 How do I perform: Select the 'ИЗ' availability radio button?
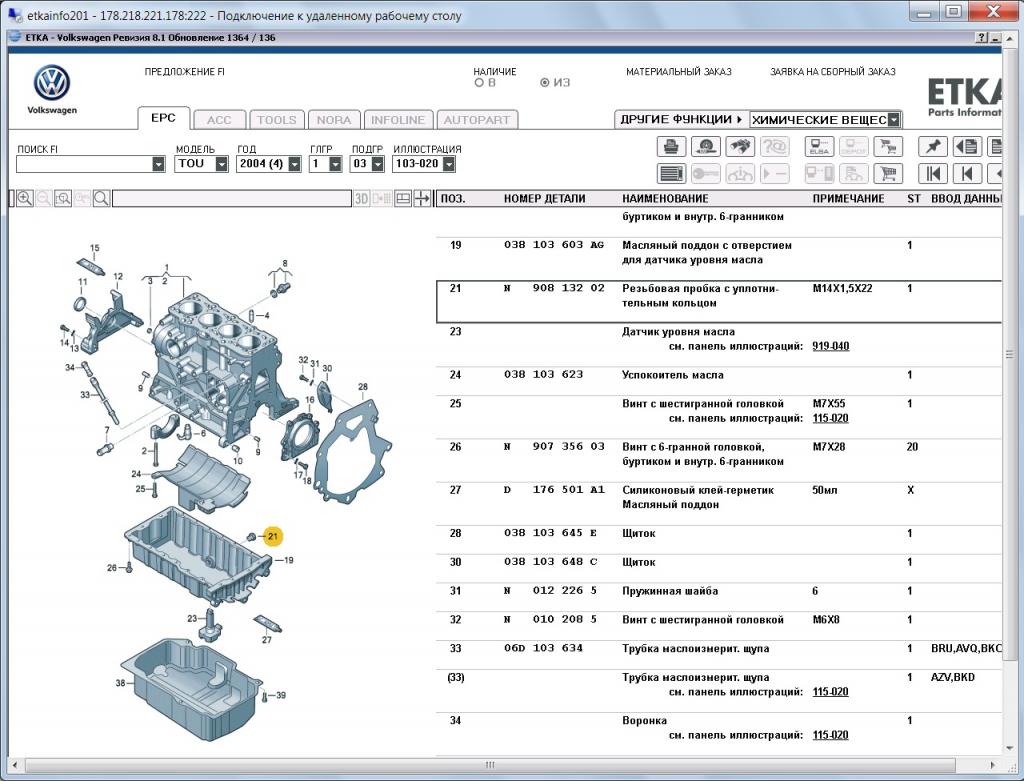544,83
